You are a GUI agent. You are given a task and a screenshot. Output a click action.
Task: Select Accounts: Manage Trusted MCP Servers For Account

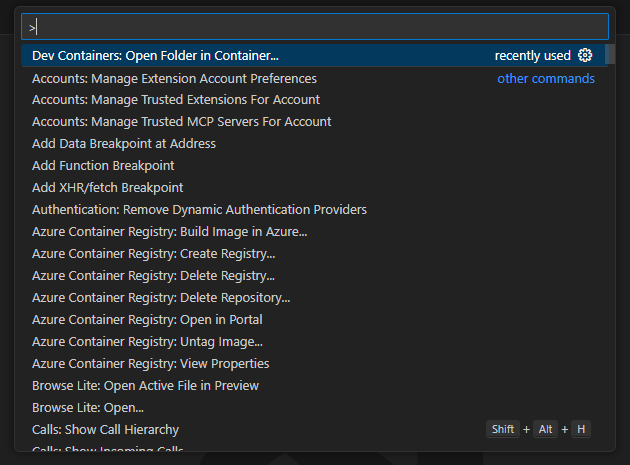tap(313, 122)
